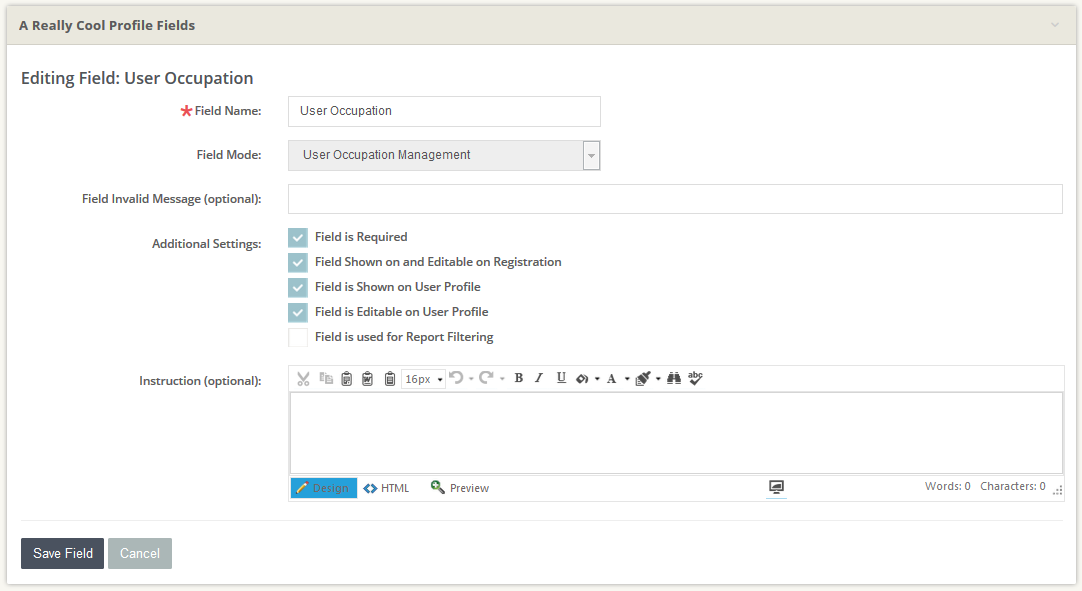Collapse the A Really Cool Profile Fields panel
Image resolution: width=1082 pixels, height=591 pixels.
(1055, 25)
